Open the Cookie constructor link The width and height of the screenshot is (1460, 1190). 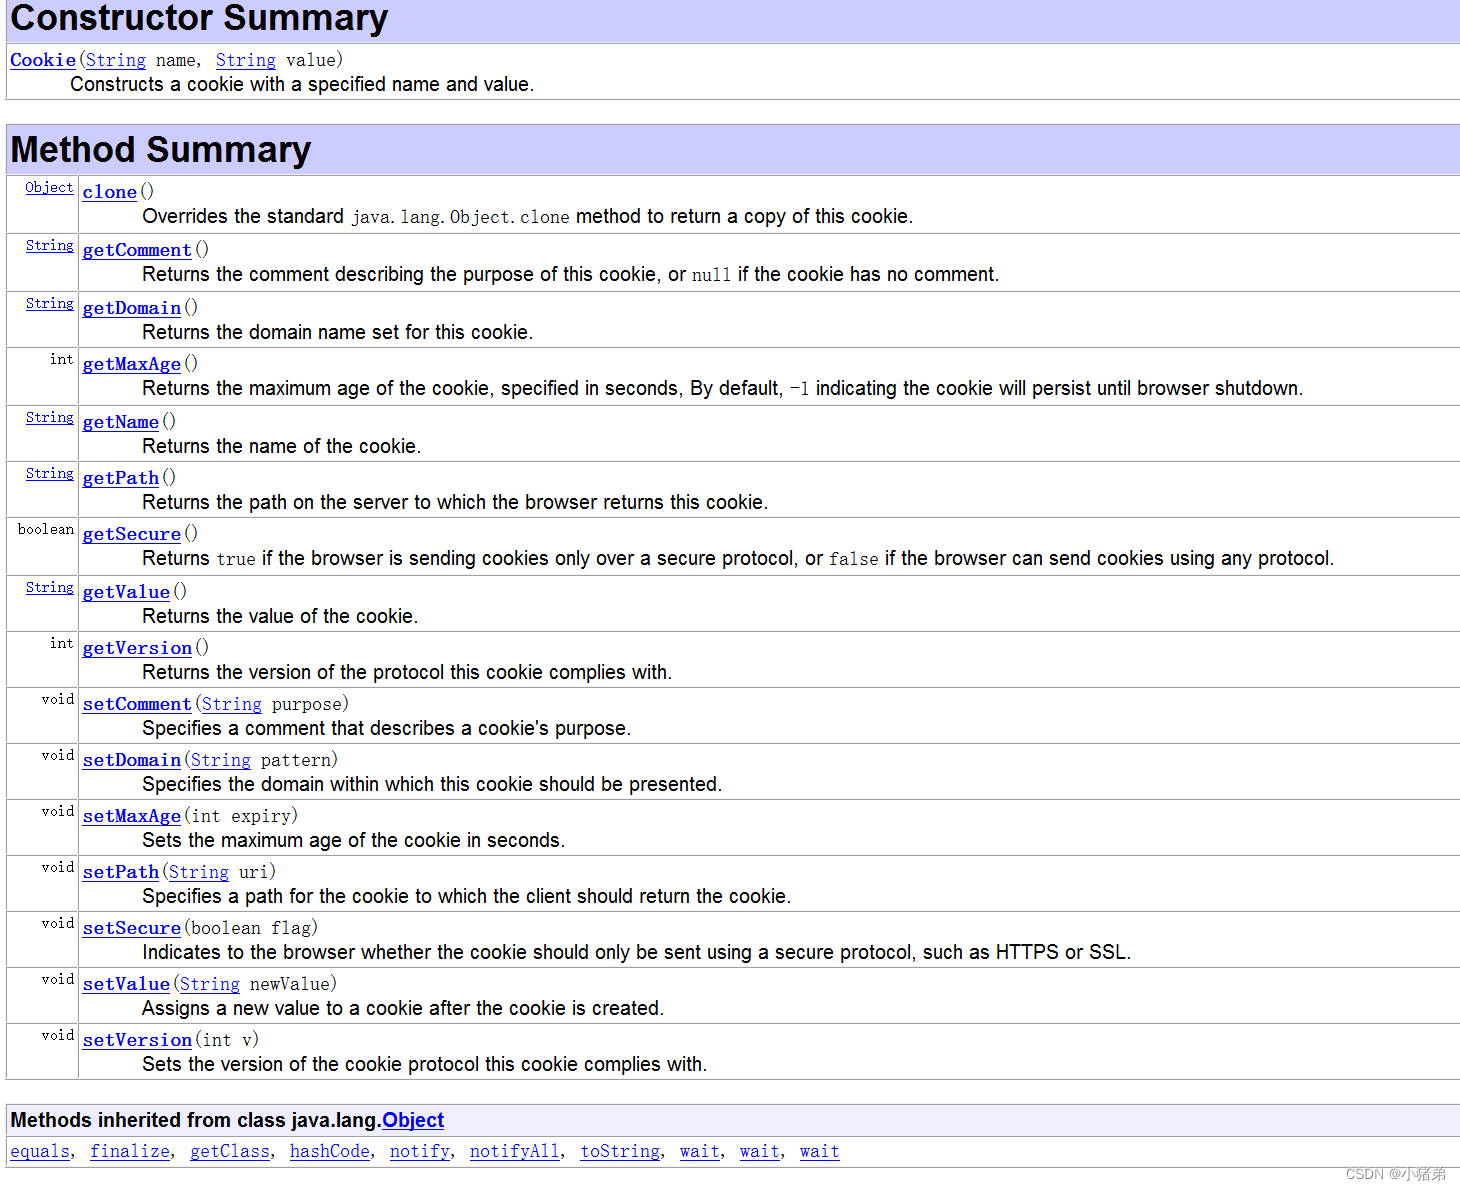[x=43, y=60]
